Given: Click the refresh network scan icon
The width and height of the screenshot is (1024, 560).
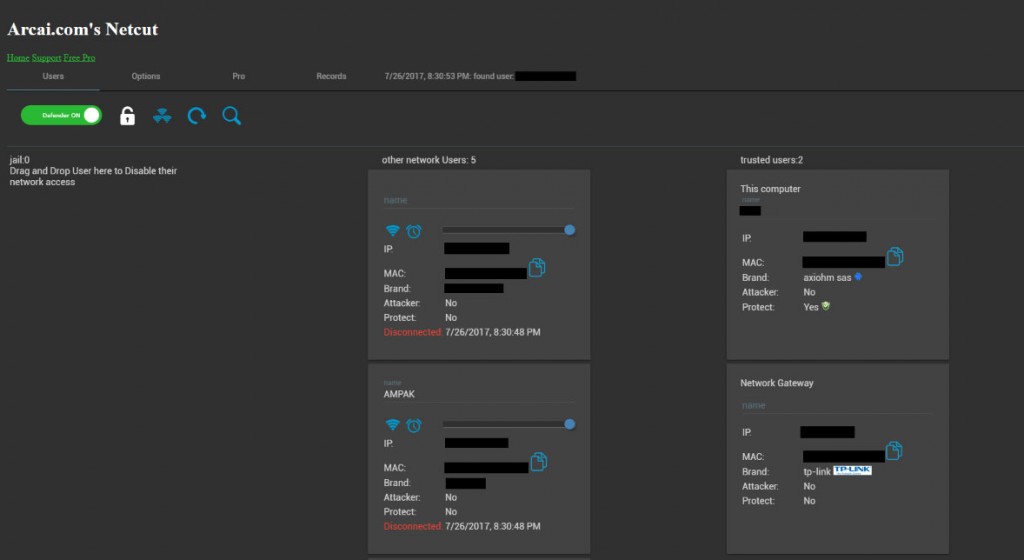Looking at the screenshot, I should point(197,116).
